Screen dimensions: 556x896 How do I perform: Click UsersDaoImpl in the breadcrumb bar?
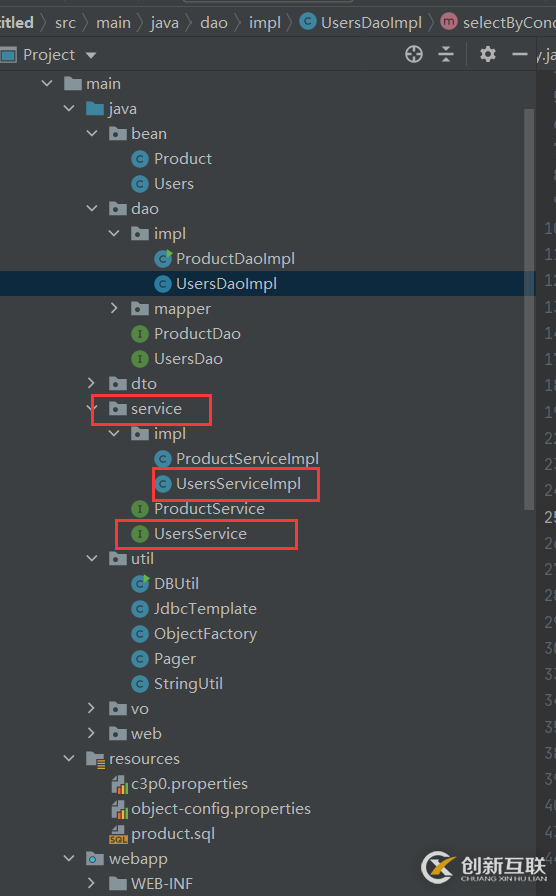[x=371, y=22]
